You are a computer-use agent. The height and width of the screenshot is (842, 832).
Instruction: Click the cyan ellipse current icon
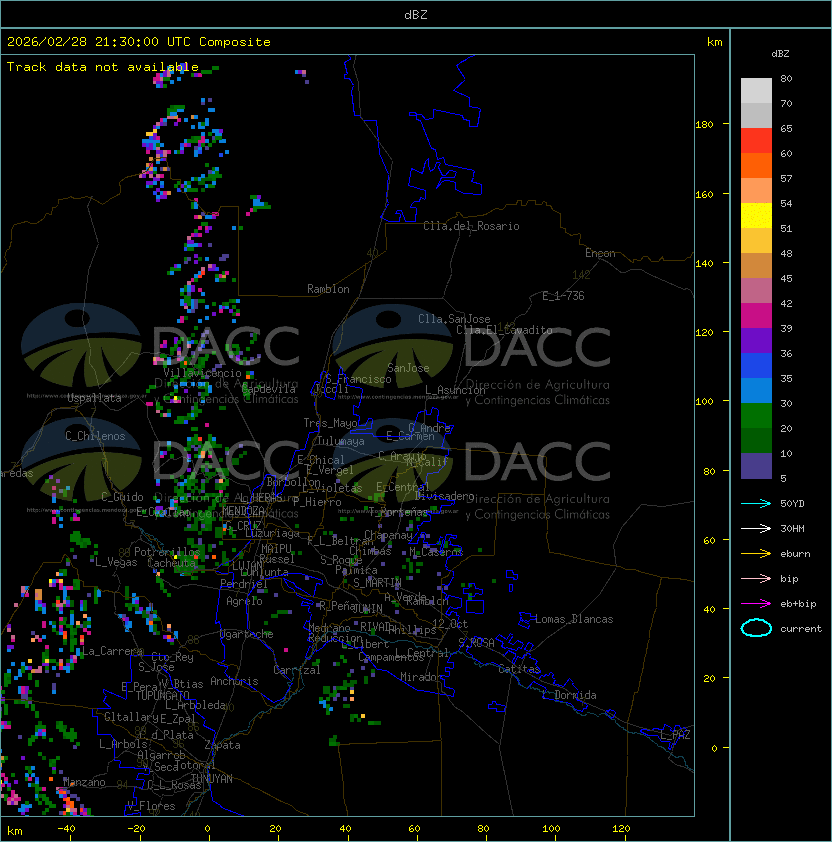(757, 628)
